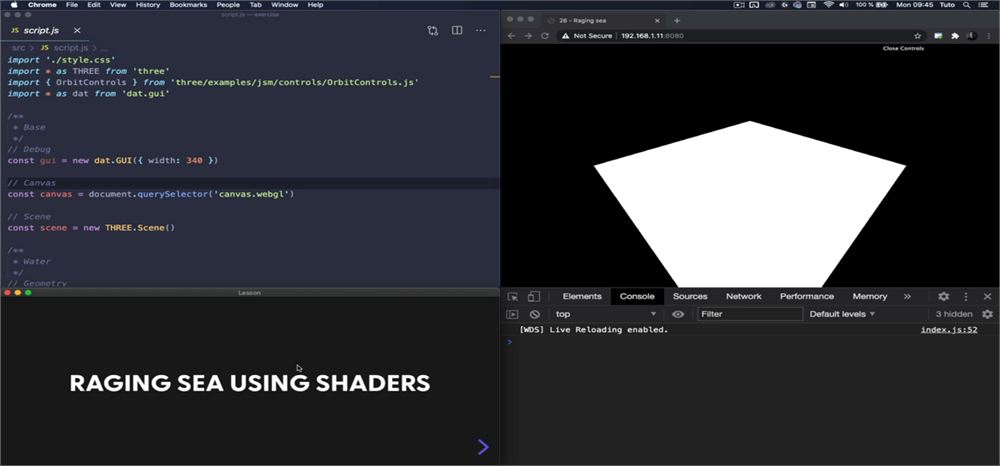This screenshot has height=466, width=1000.
Task: Click the Wi-Fi icon in the menu bar
Action: pos(828,4)
